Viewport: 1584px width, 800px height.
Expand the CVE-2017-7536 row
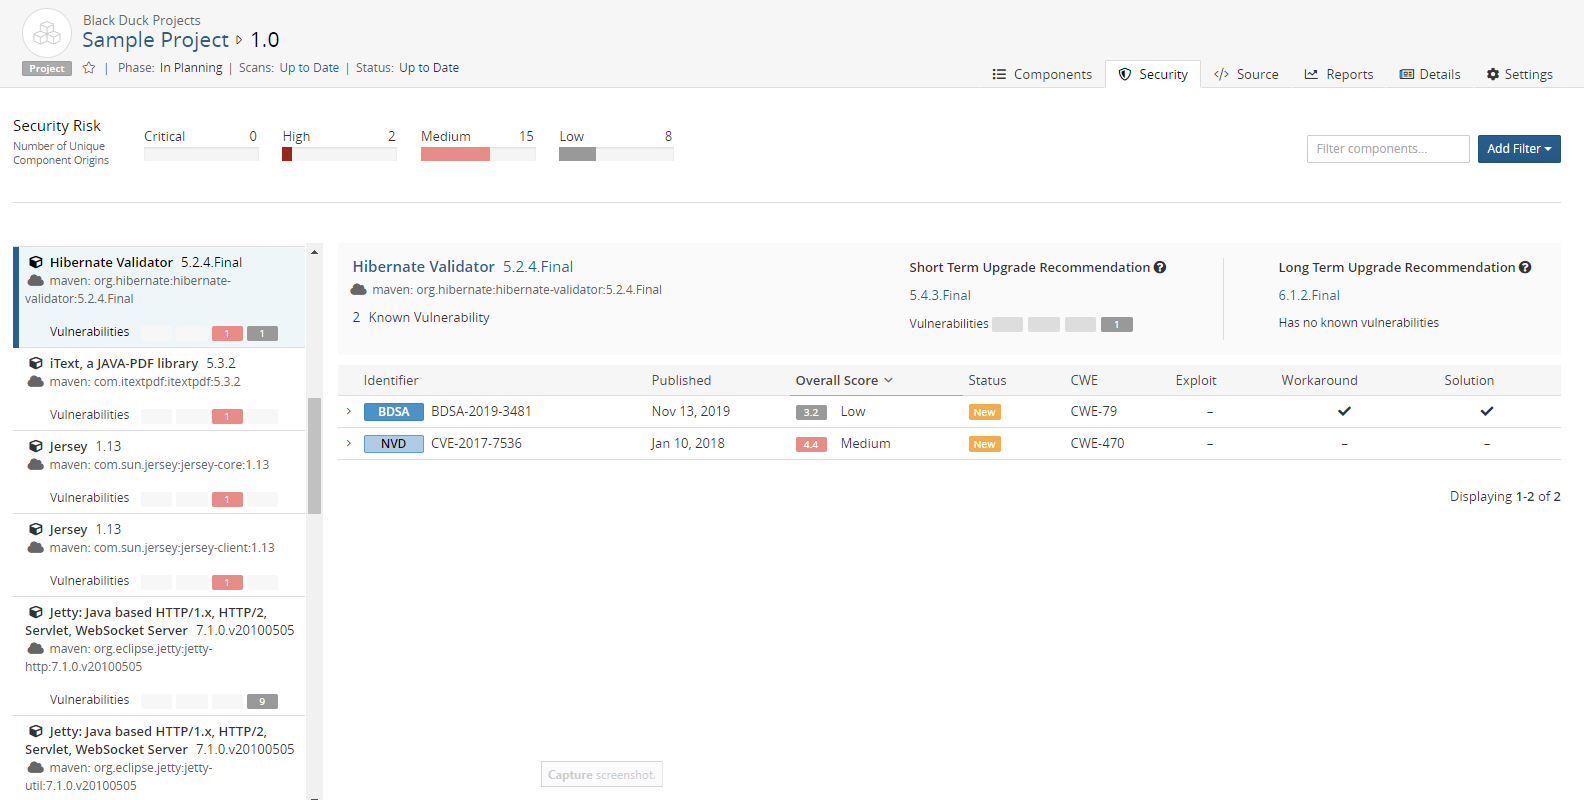pos(348,443)
